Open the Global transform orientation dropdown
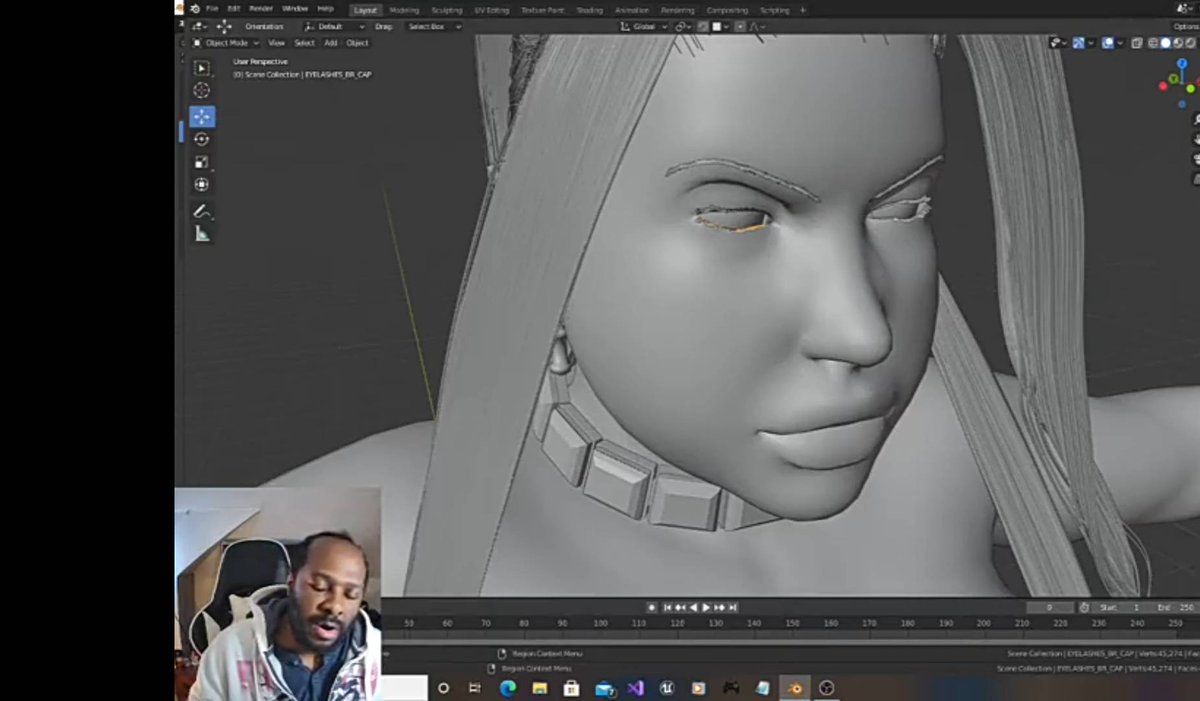The width and height of the screenshot is (1200, 701). [x=646, y=26]
